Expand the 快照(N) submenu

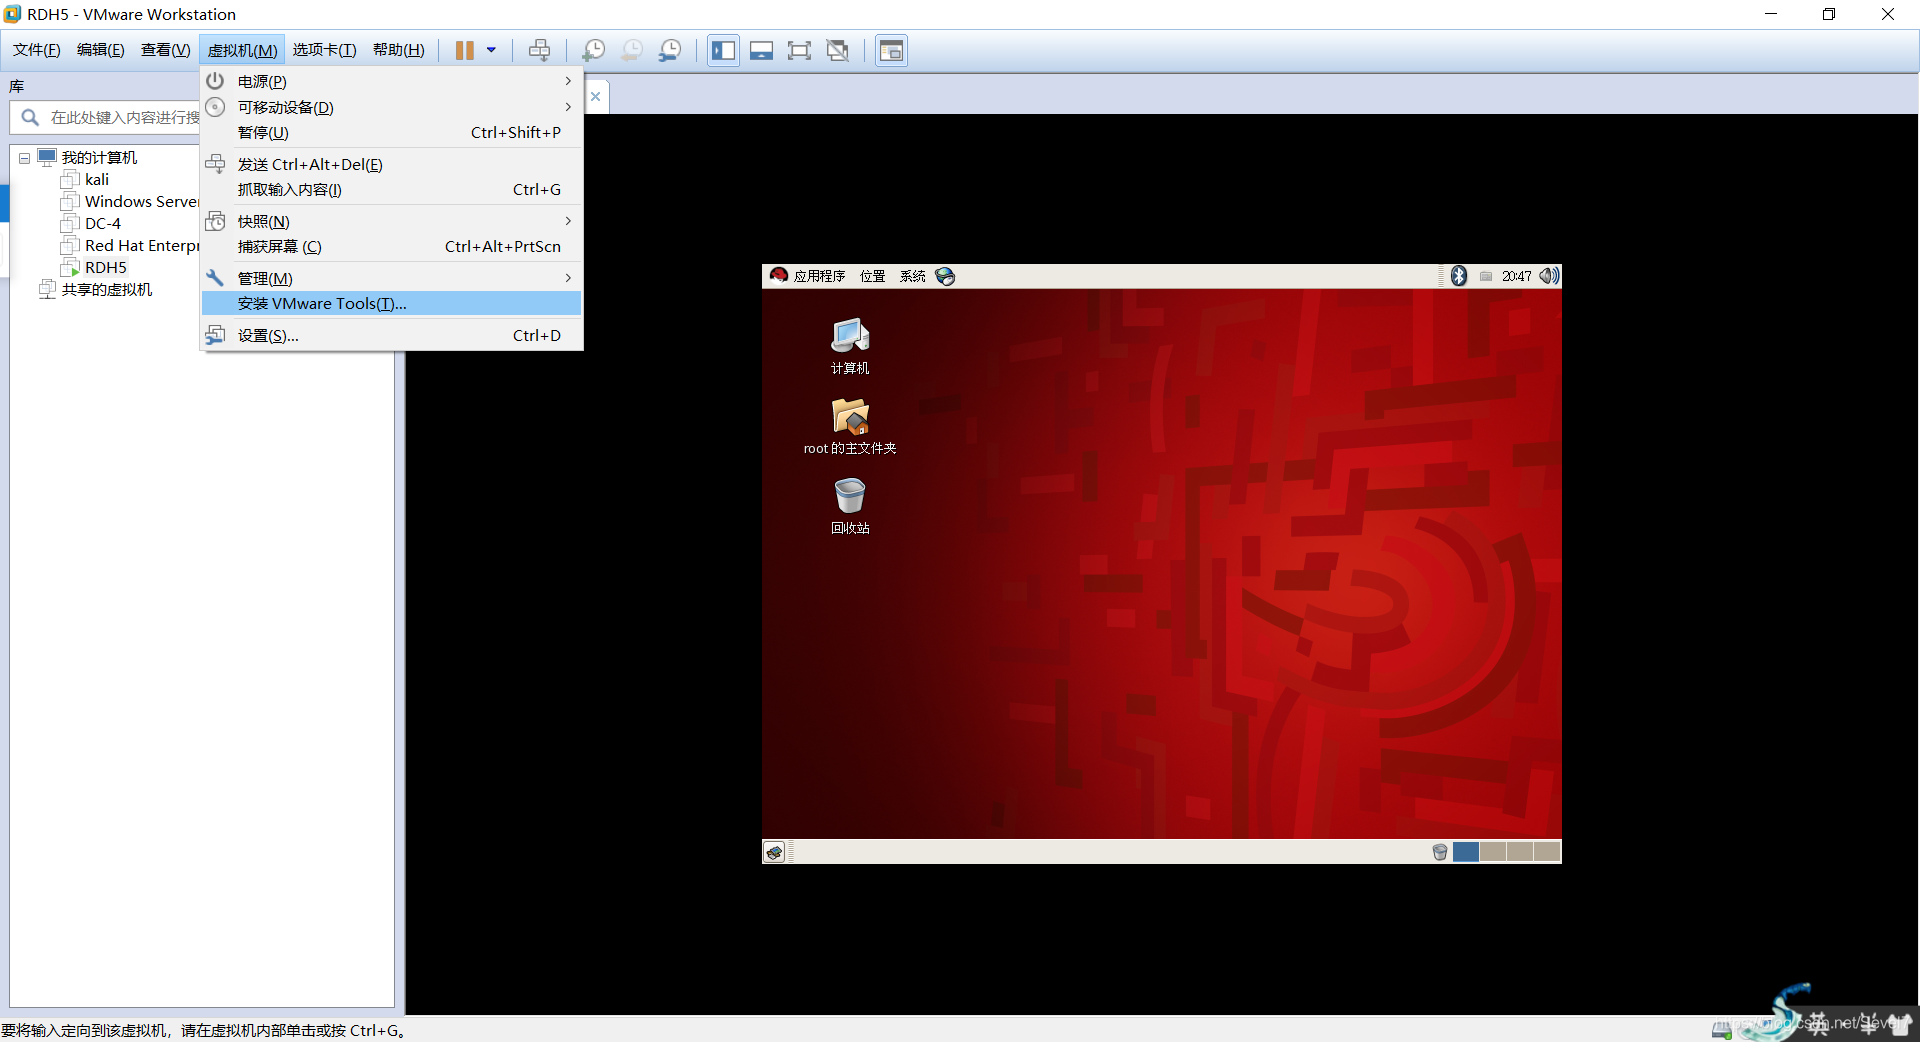[x=391, y=221]
